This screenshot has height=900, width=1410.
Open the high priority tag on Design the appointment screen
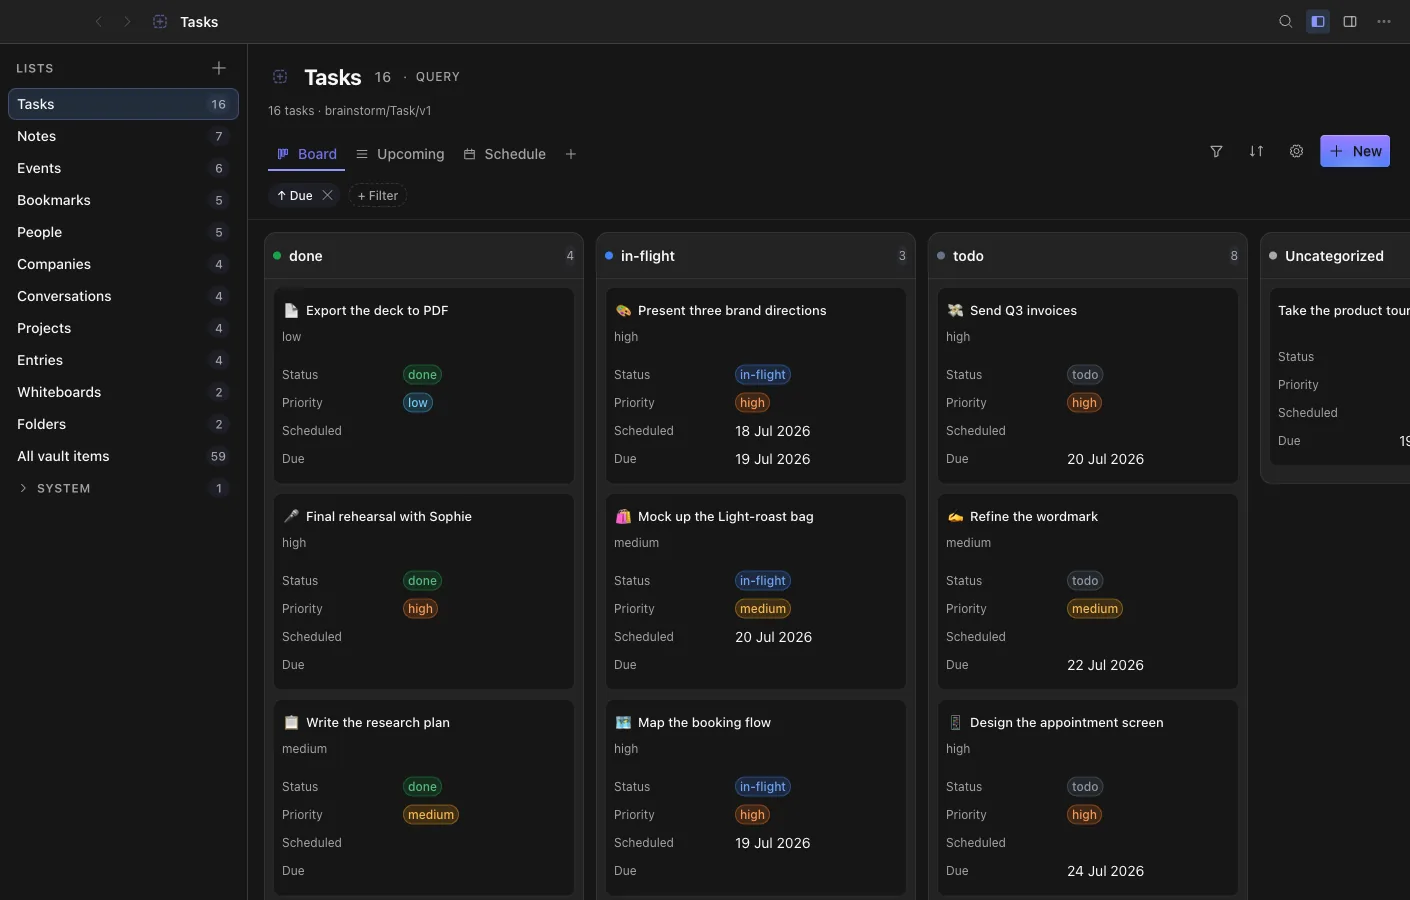[1084, 815]
